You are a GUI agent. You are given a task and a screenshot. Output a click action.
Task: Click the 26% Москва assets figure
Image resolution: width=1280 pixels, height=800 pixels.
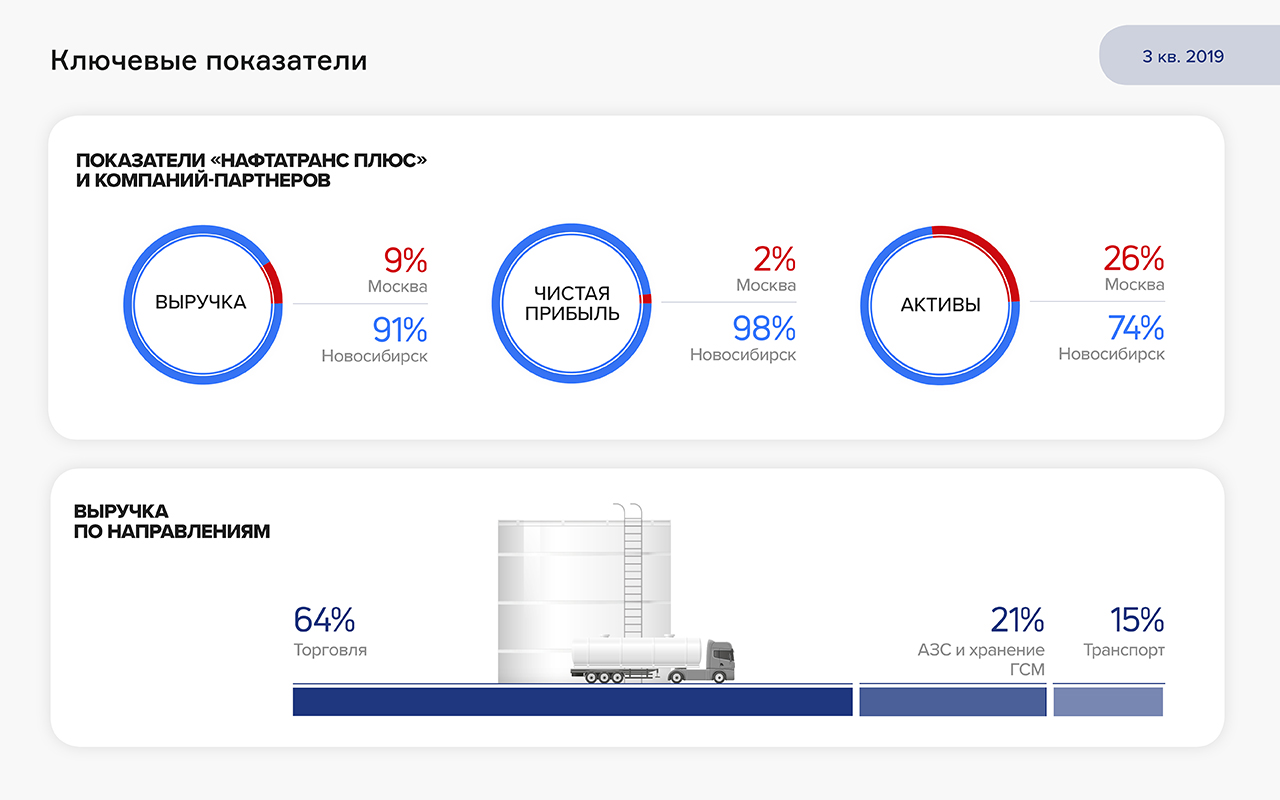[x=1134, y=259]
